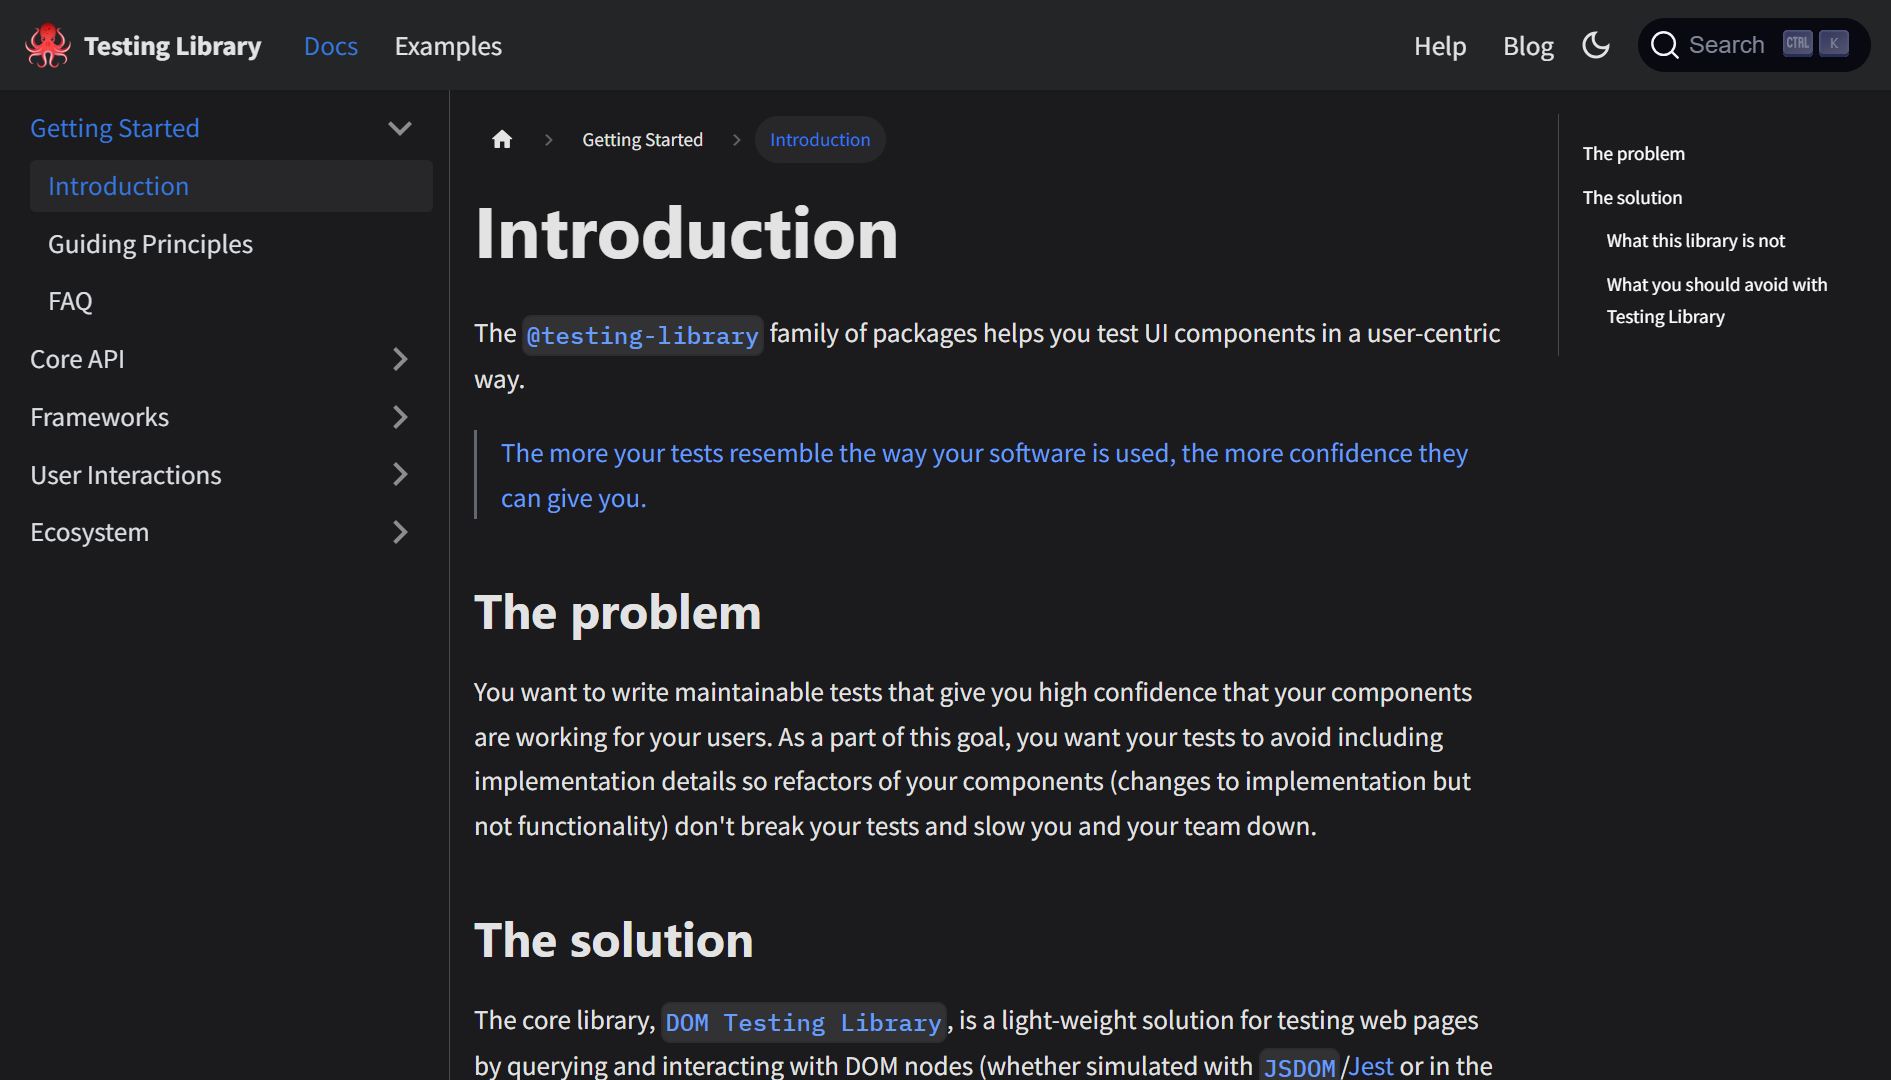Open the Docs navigation item
This screenshot has width=1891, height=1080.
tap(331, 46)
